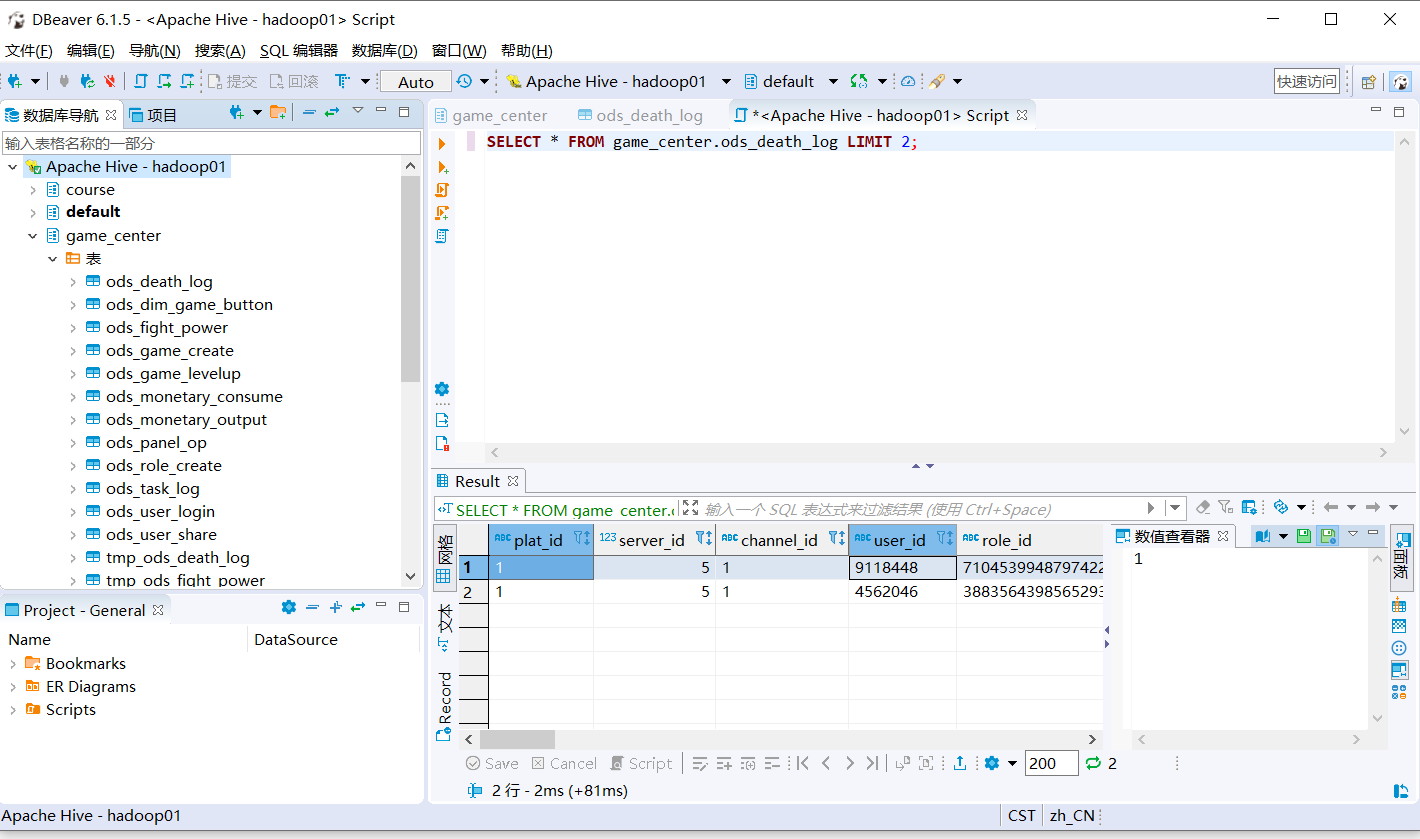Click export result set icon in bottom toolbar
This screenshot has width=1420, height=839.
(x=960, y=763)
